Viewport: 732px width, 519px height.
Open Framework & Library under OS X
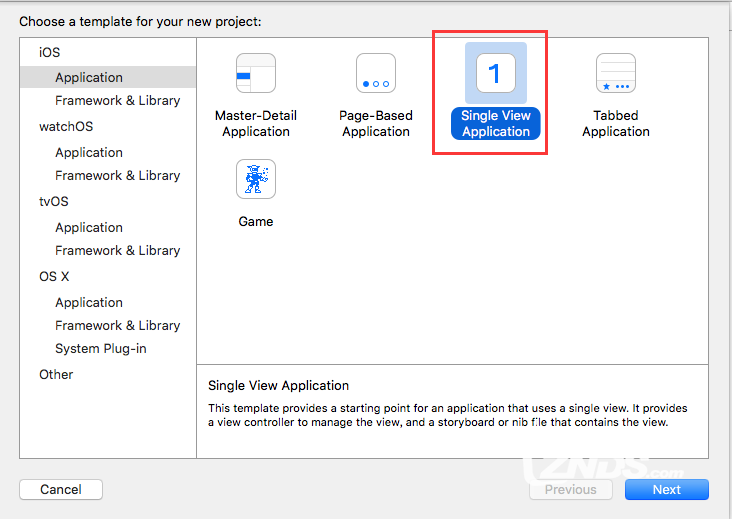tap(118, 325)
